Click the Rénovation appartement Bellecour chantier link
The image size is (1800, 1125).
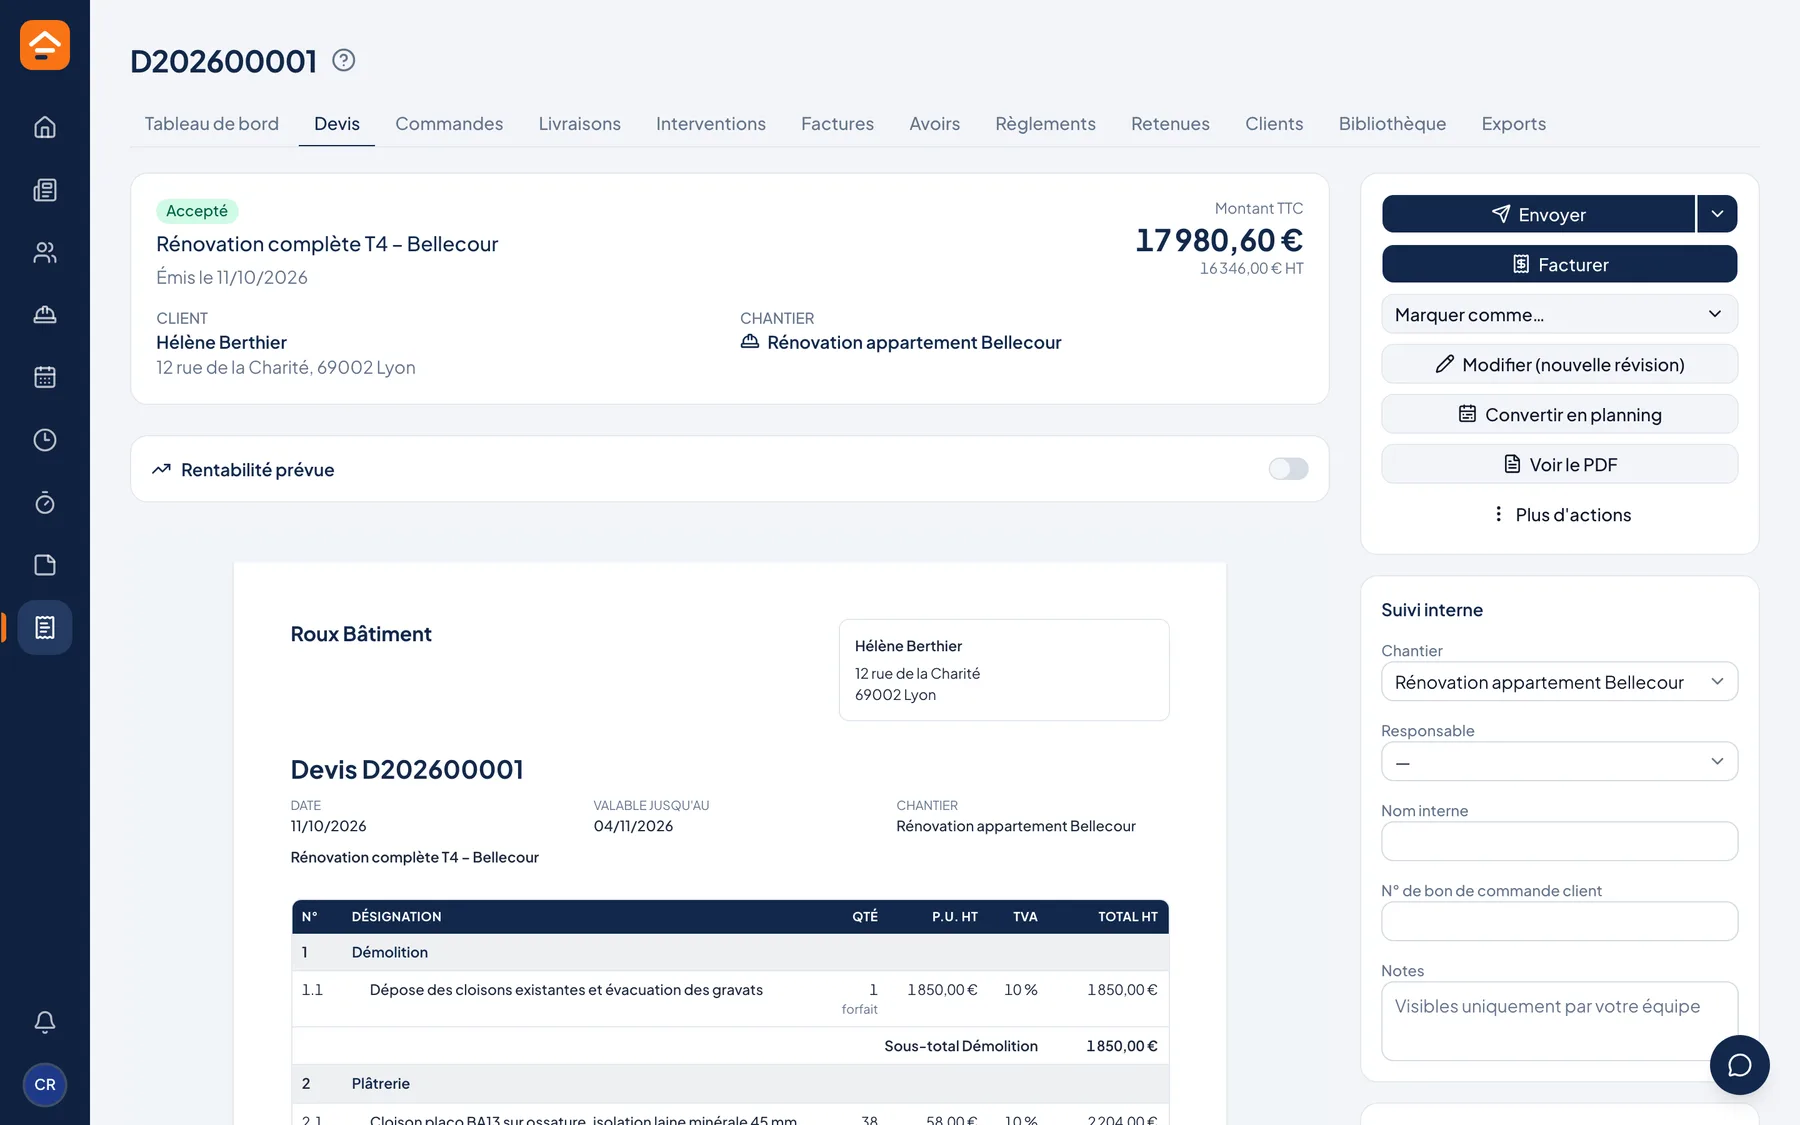point(914,342)
